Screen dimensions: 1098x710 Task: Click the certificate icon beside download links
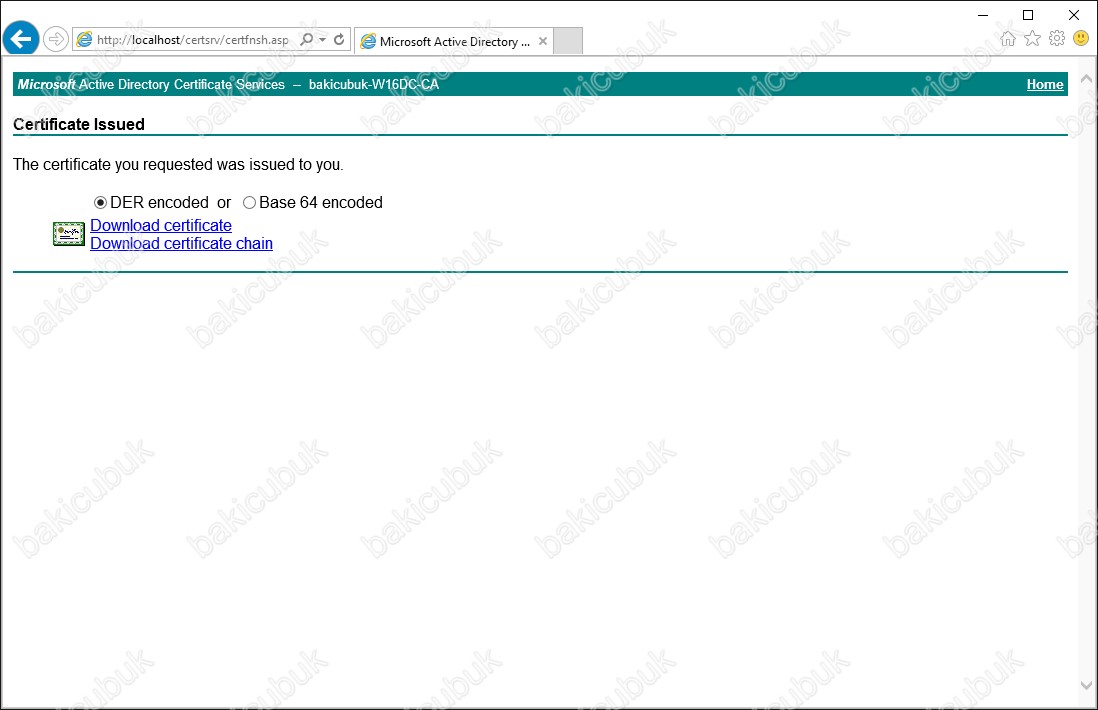pyautogui.click(x=69, y=234)
